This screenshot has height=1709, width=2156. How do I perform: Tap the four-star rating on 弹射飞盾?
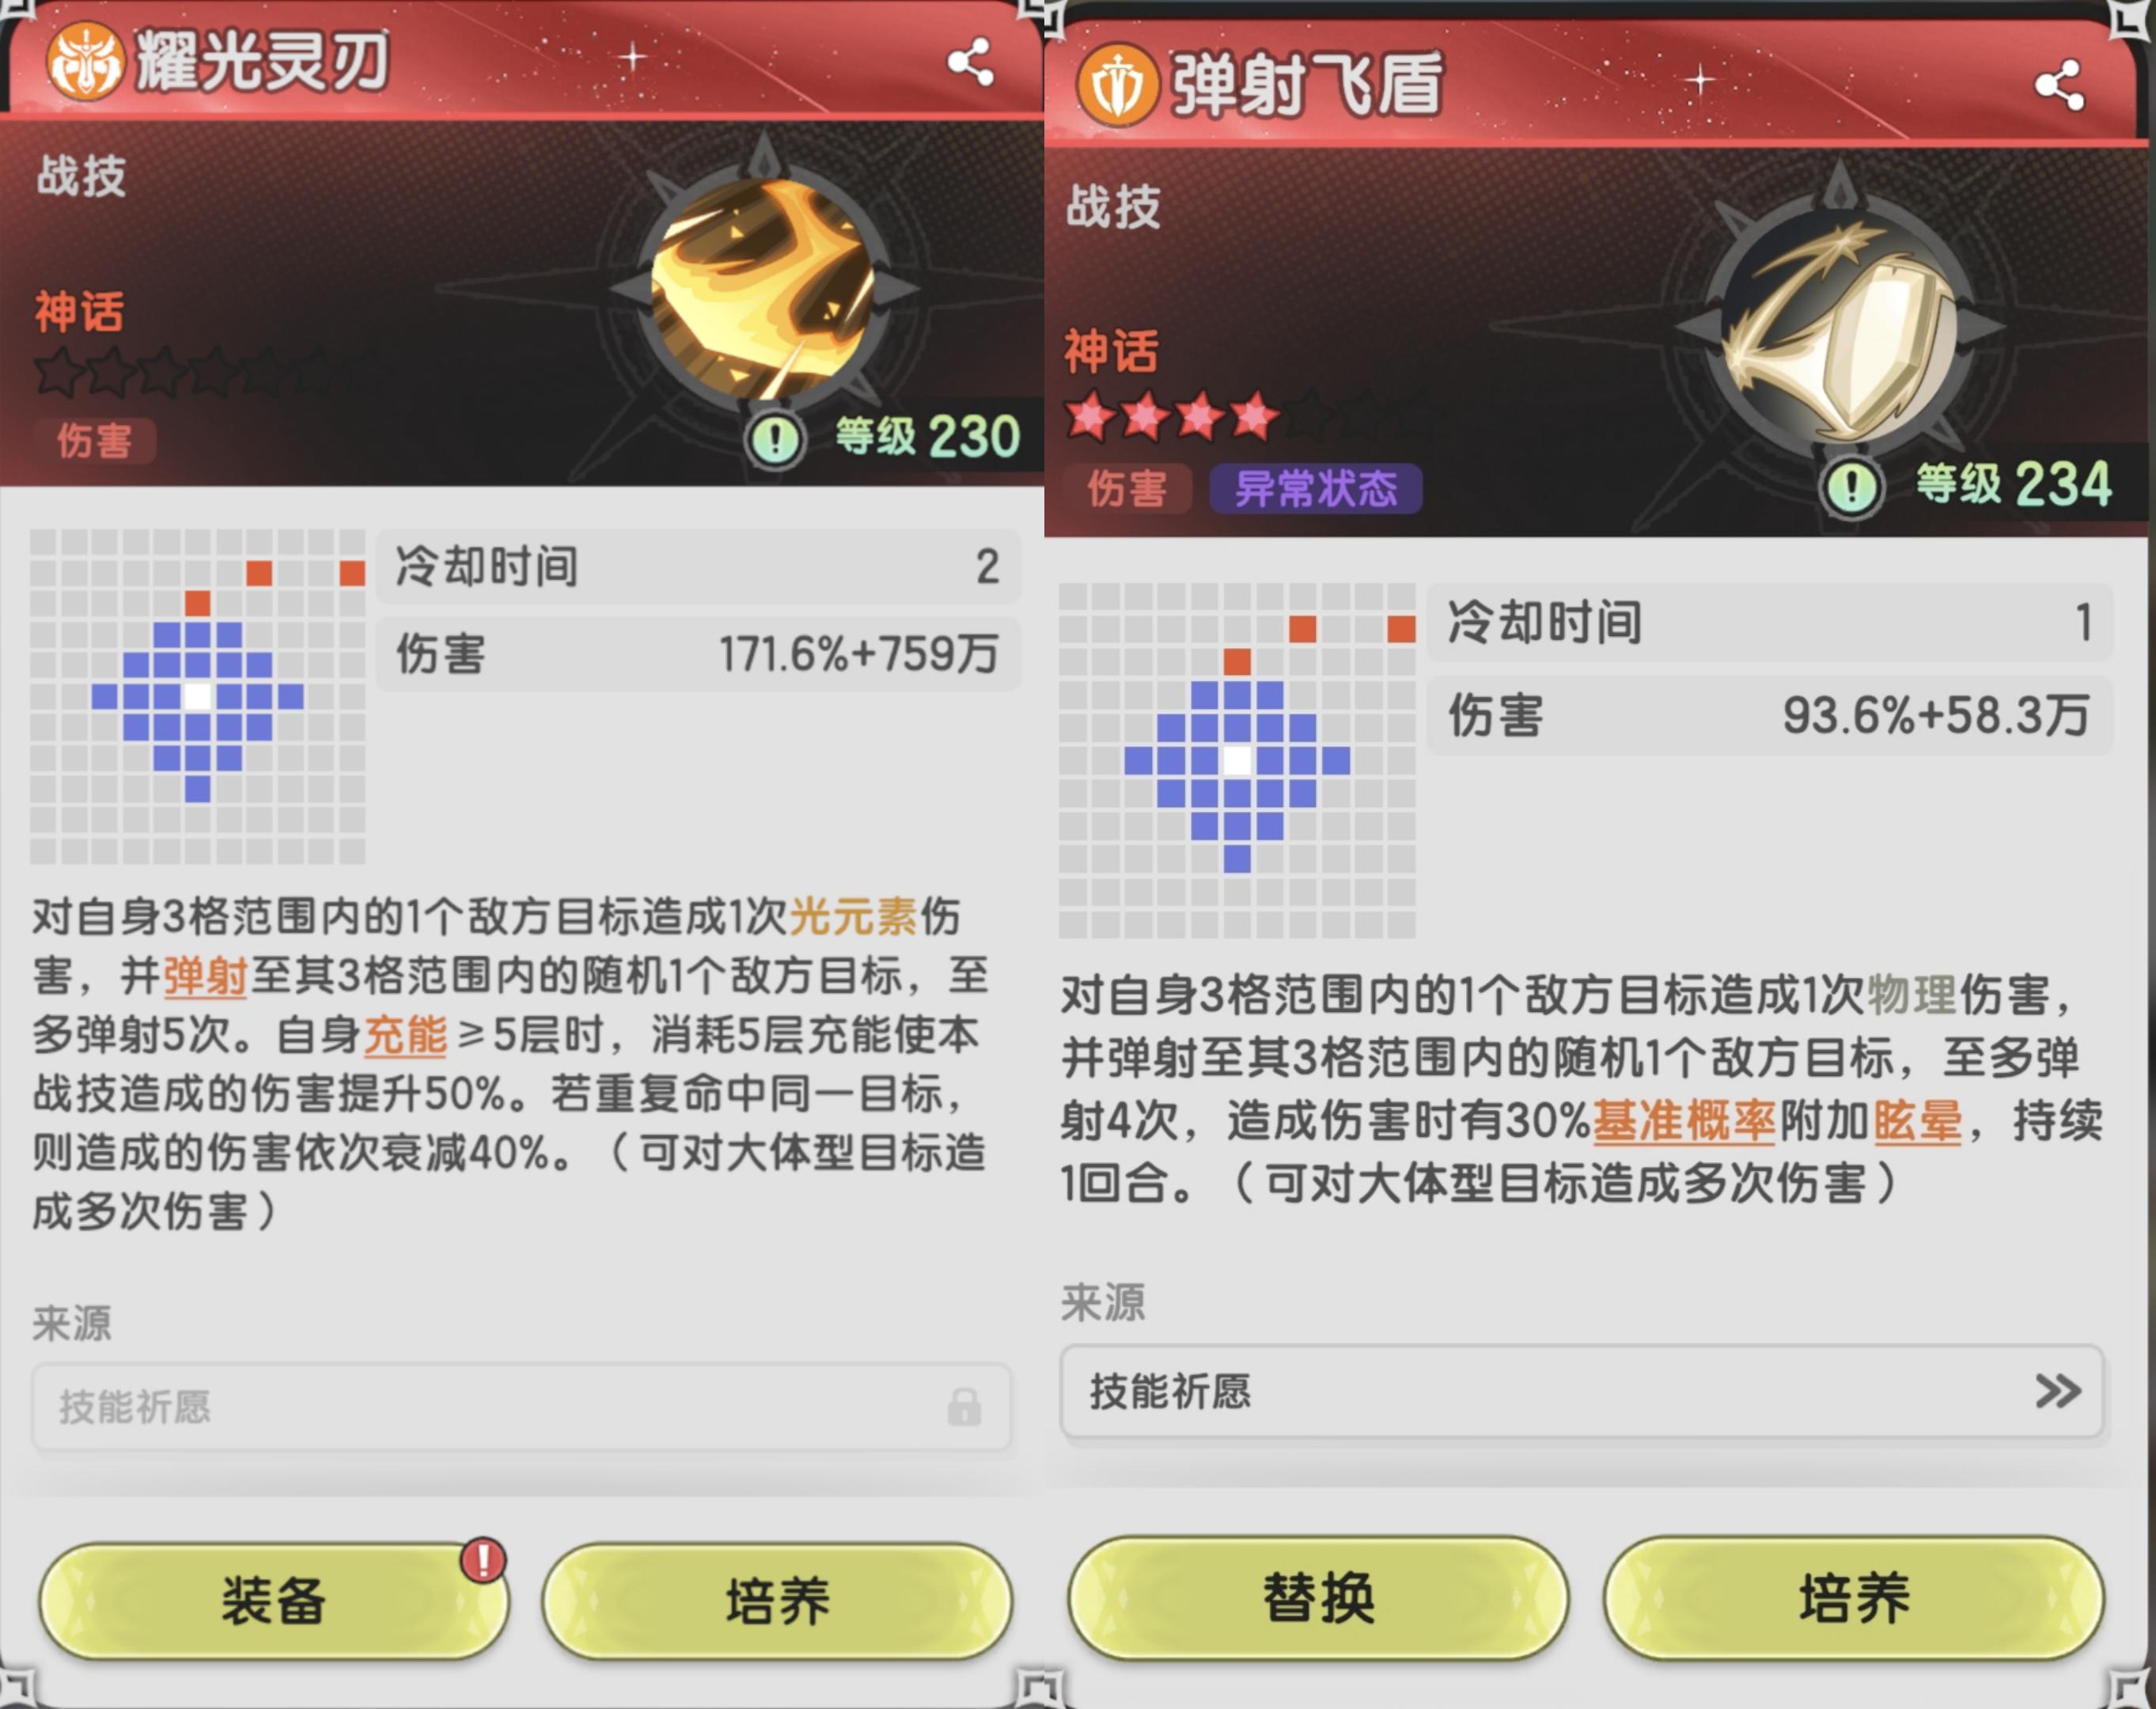click(x=1172, y=415)
